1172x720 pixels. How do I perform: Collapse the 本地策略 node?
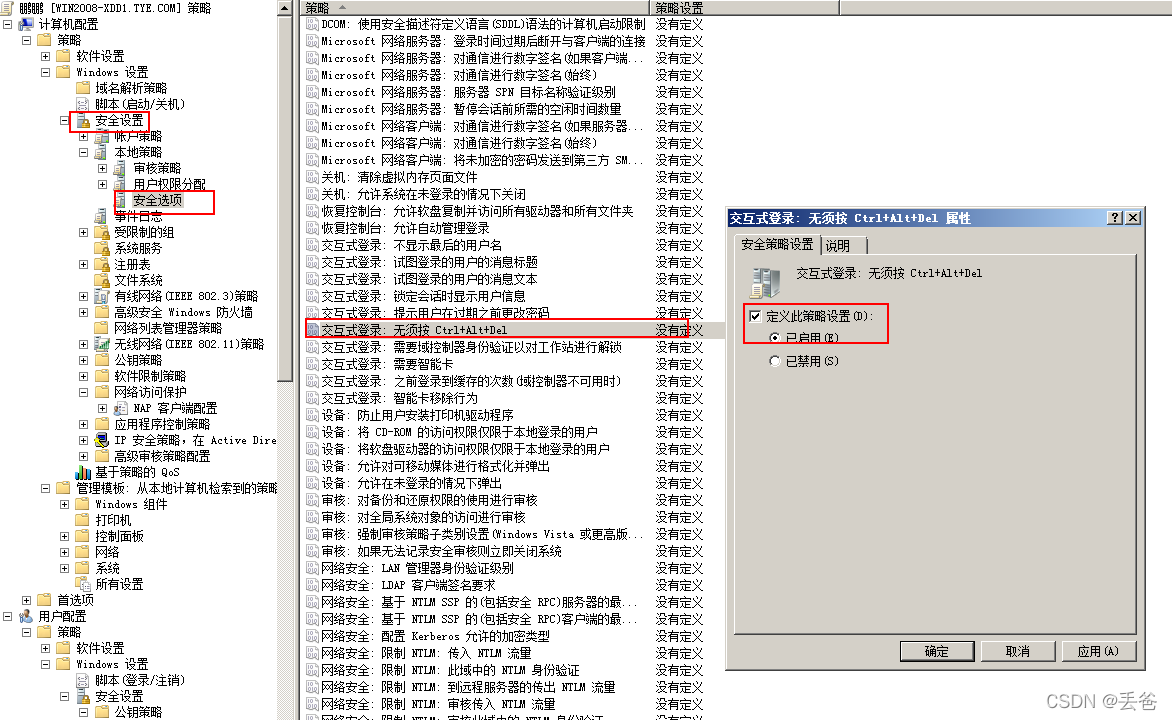pyautogui.click(x=84, y=153)
